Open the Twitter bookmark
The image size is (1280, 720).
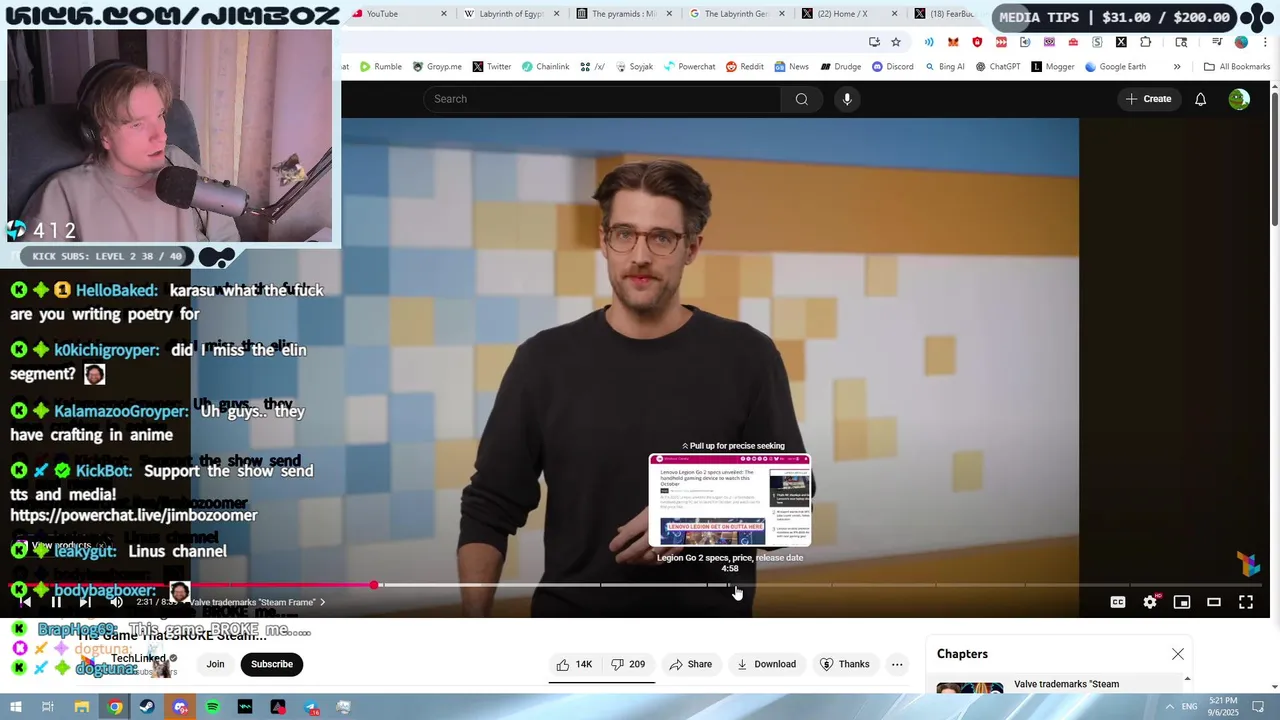tap(491, 67)
